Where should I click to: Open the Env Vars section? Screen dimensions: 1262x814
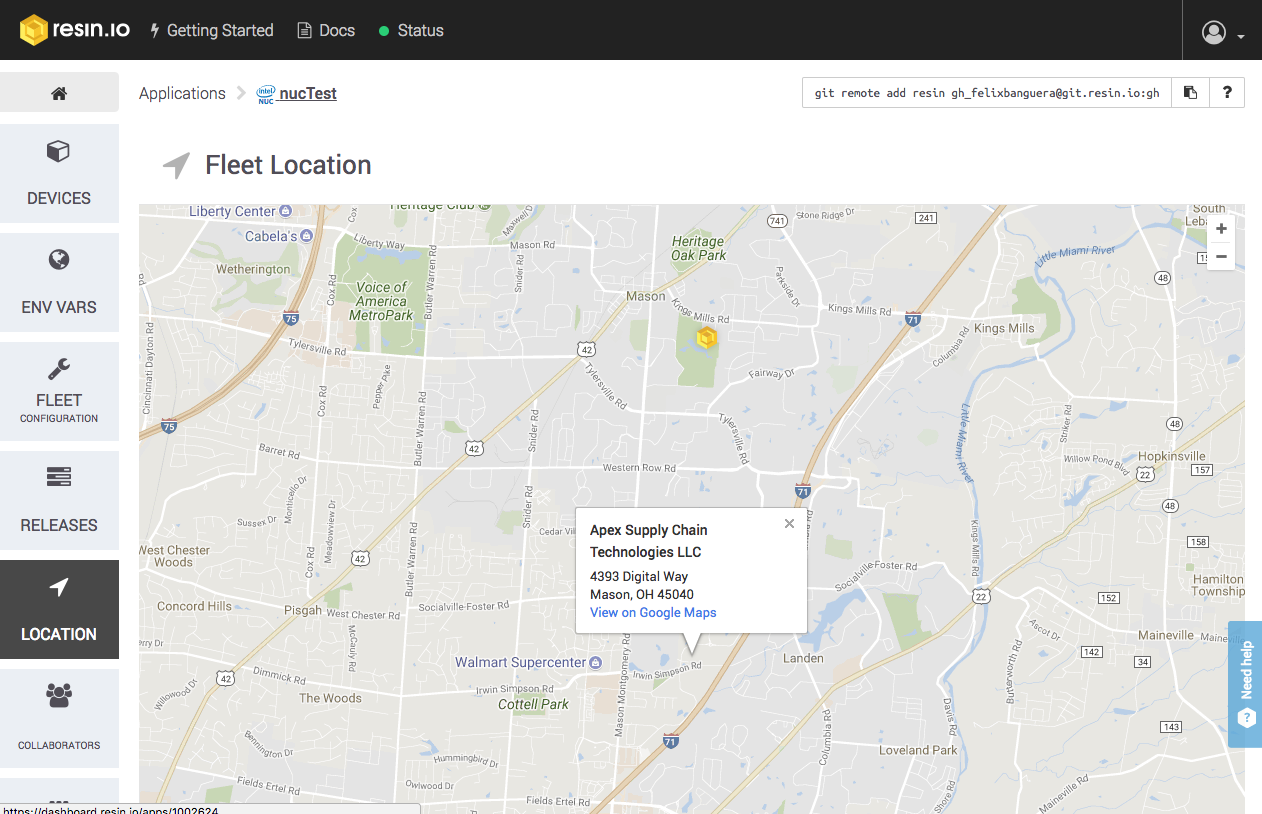click(x=59, y=282)
